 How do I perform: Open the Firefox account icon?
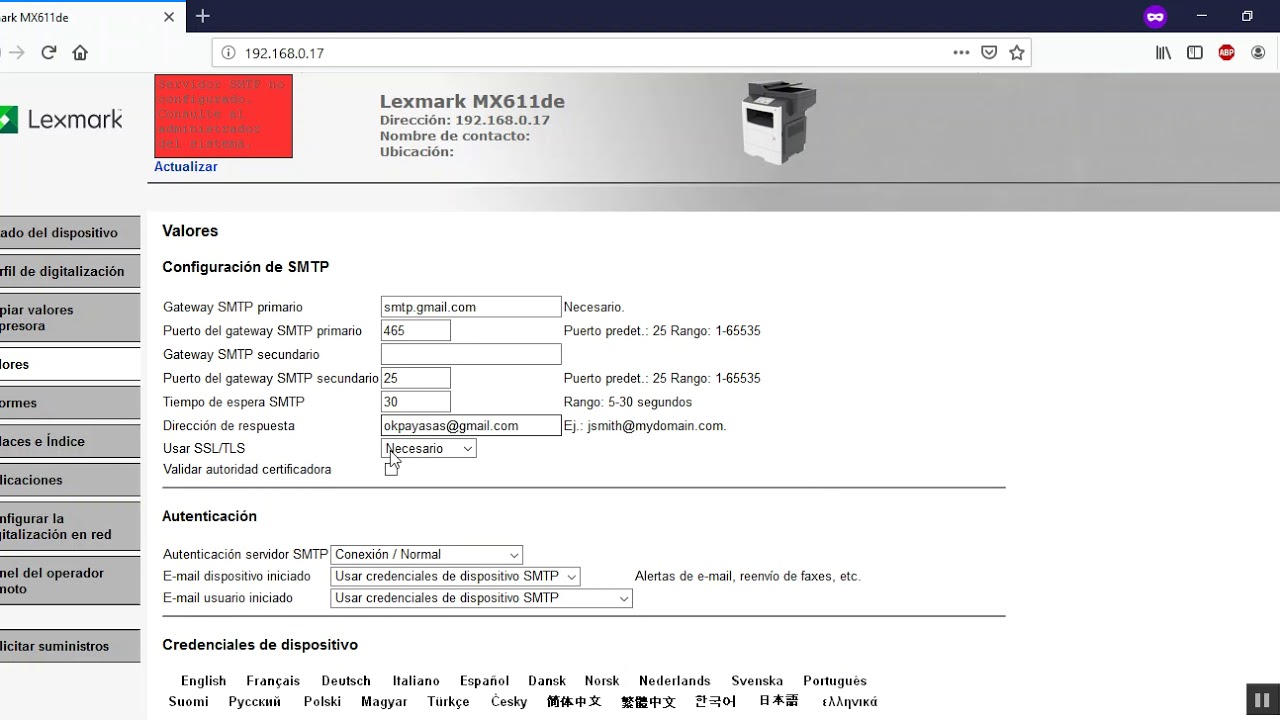1258,53
